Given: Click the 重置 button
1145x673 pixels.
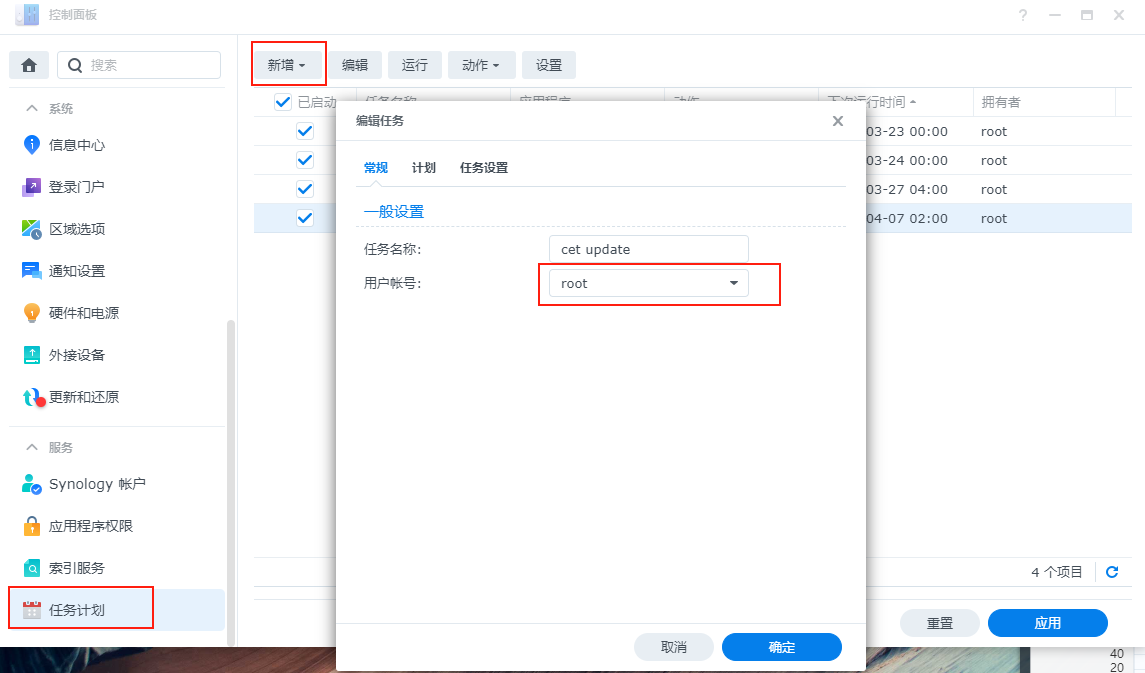Looking at the screenshot, I should pos(940,623).
